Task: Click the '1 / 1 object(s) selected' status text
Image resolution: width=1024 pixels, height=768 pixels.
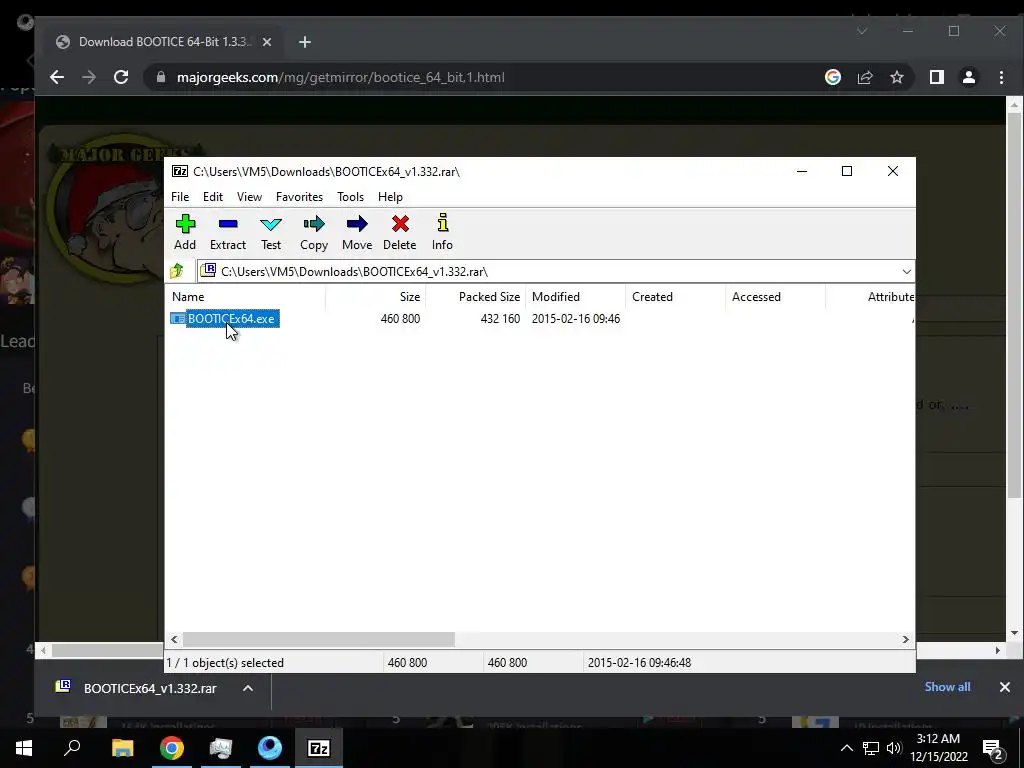Action: (225, 662)
